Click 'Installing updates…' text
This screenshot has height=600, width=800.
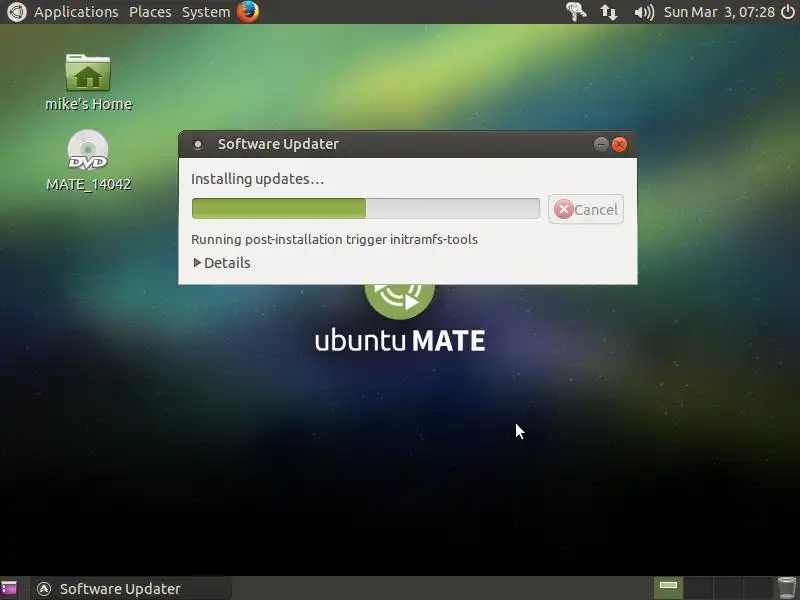click(258, 179)
